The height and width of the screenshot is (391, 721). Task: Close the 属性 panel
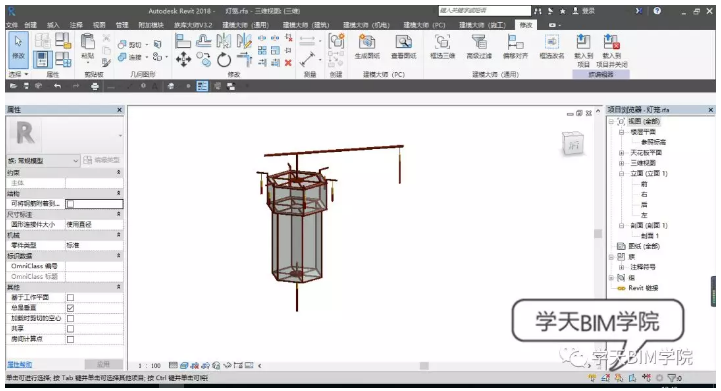(x=120, y=109)
